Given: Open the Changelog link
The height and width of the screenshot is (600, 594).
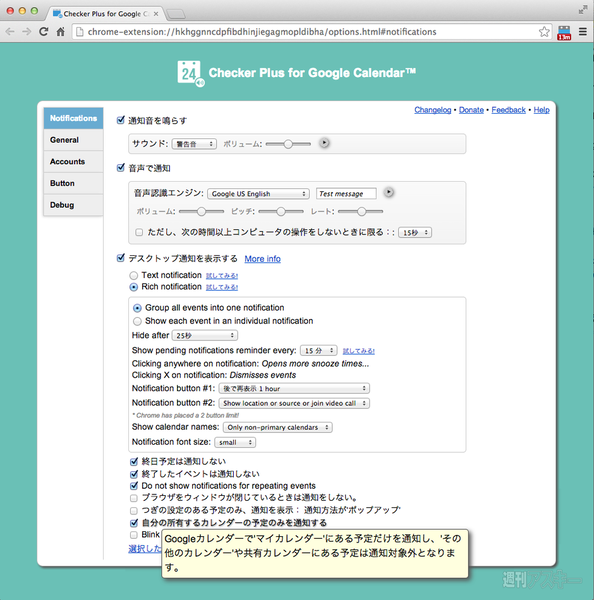Looking at the screenshot, I should (x=432, y=110).
